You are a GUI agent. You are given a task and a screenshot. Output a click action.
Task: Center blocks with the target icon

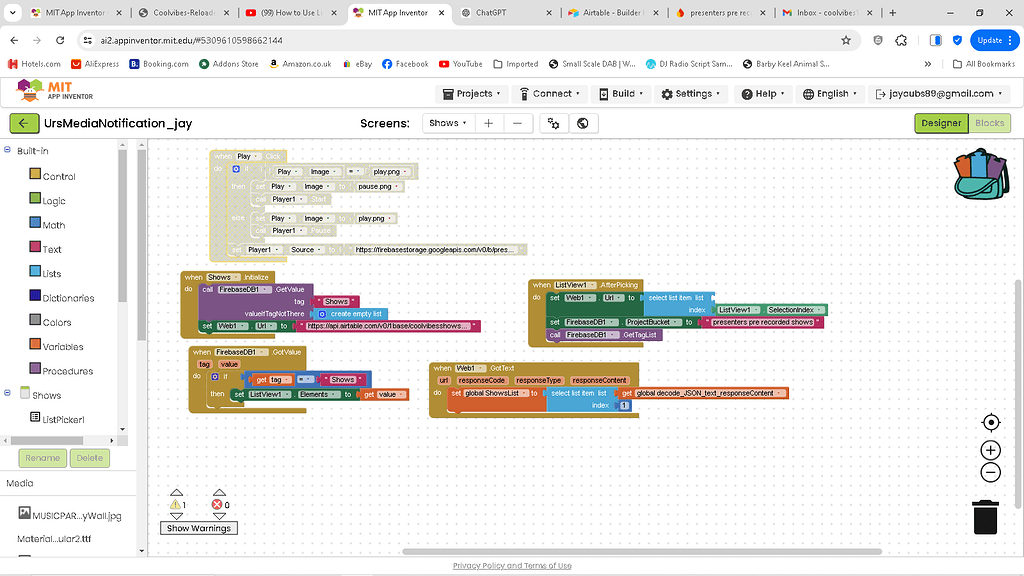(990, 422)
